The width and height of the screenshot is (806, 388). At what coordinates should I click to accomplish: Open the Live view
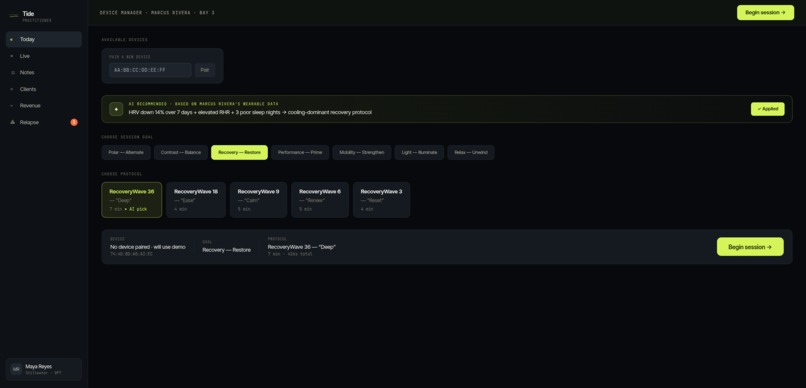click(44, 56)
